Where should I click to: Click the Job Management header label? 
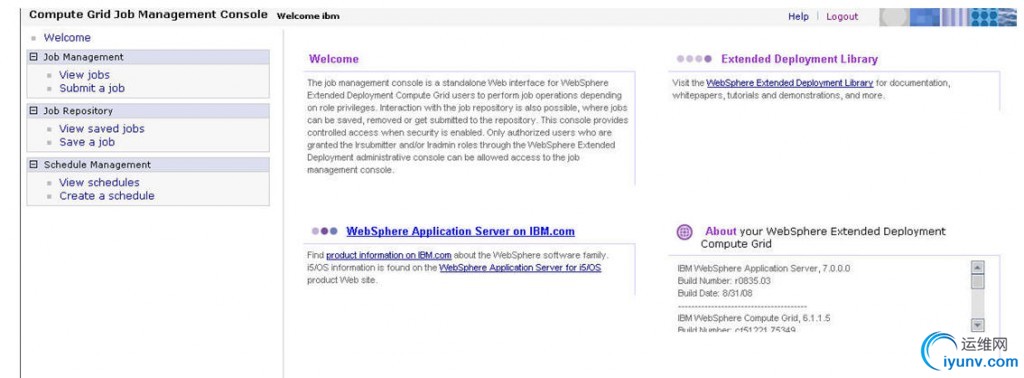click(83, 57)
